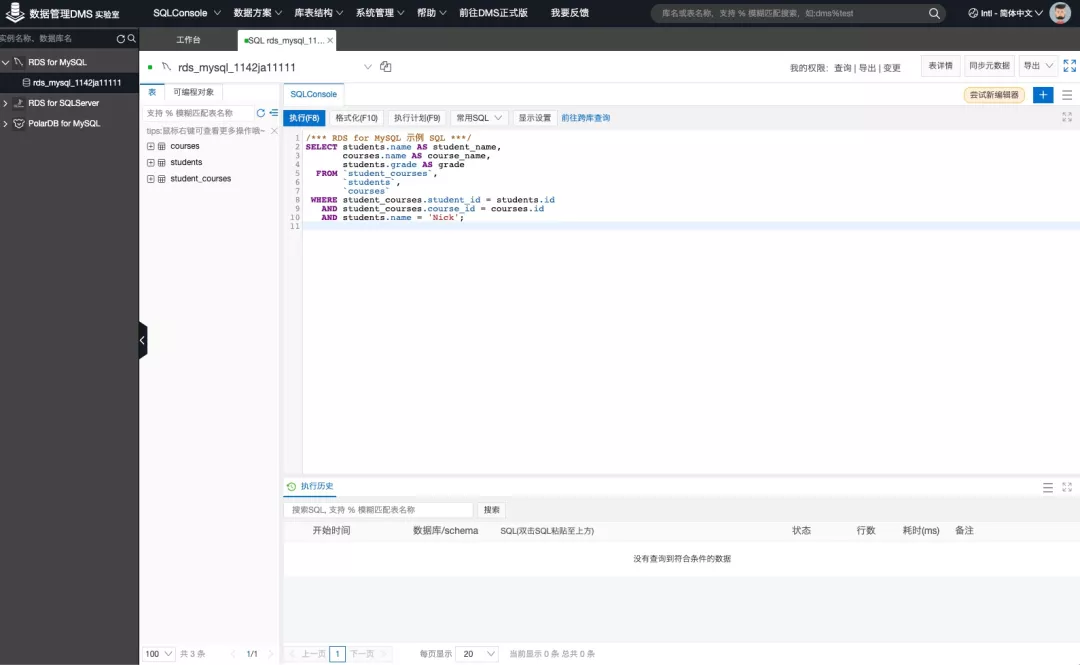Screen dimensions: 1080x665
Task: Change rows per page dropdown showing 20
Action: click(x=479, y=654)
